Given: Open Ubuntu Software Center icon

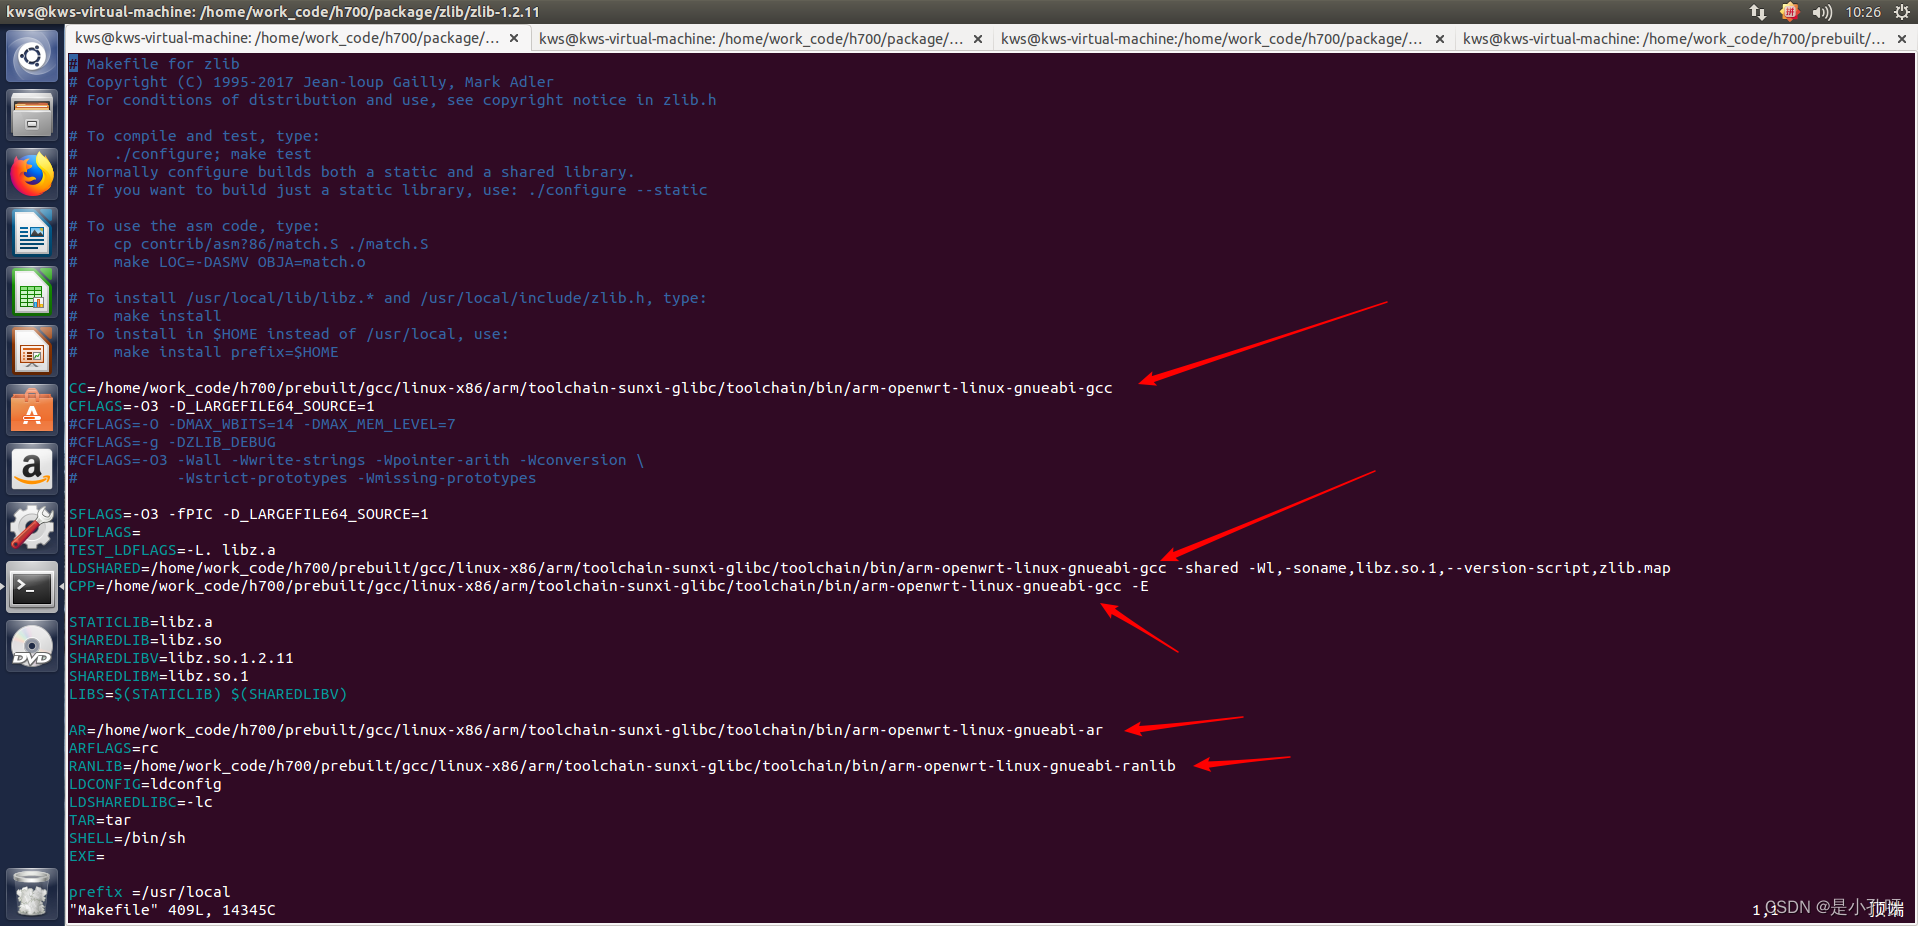Looking at the screenshot, I should coord(32,410).
